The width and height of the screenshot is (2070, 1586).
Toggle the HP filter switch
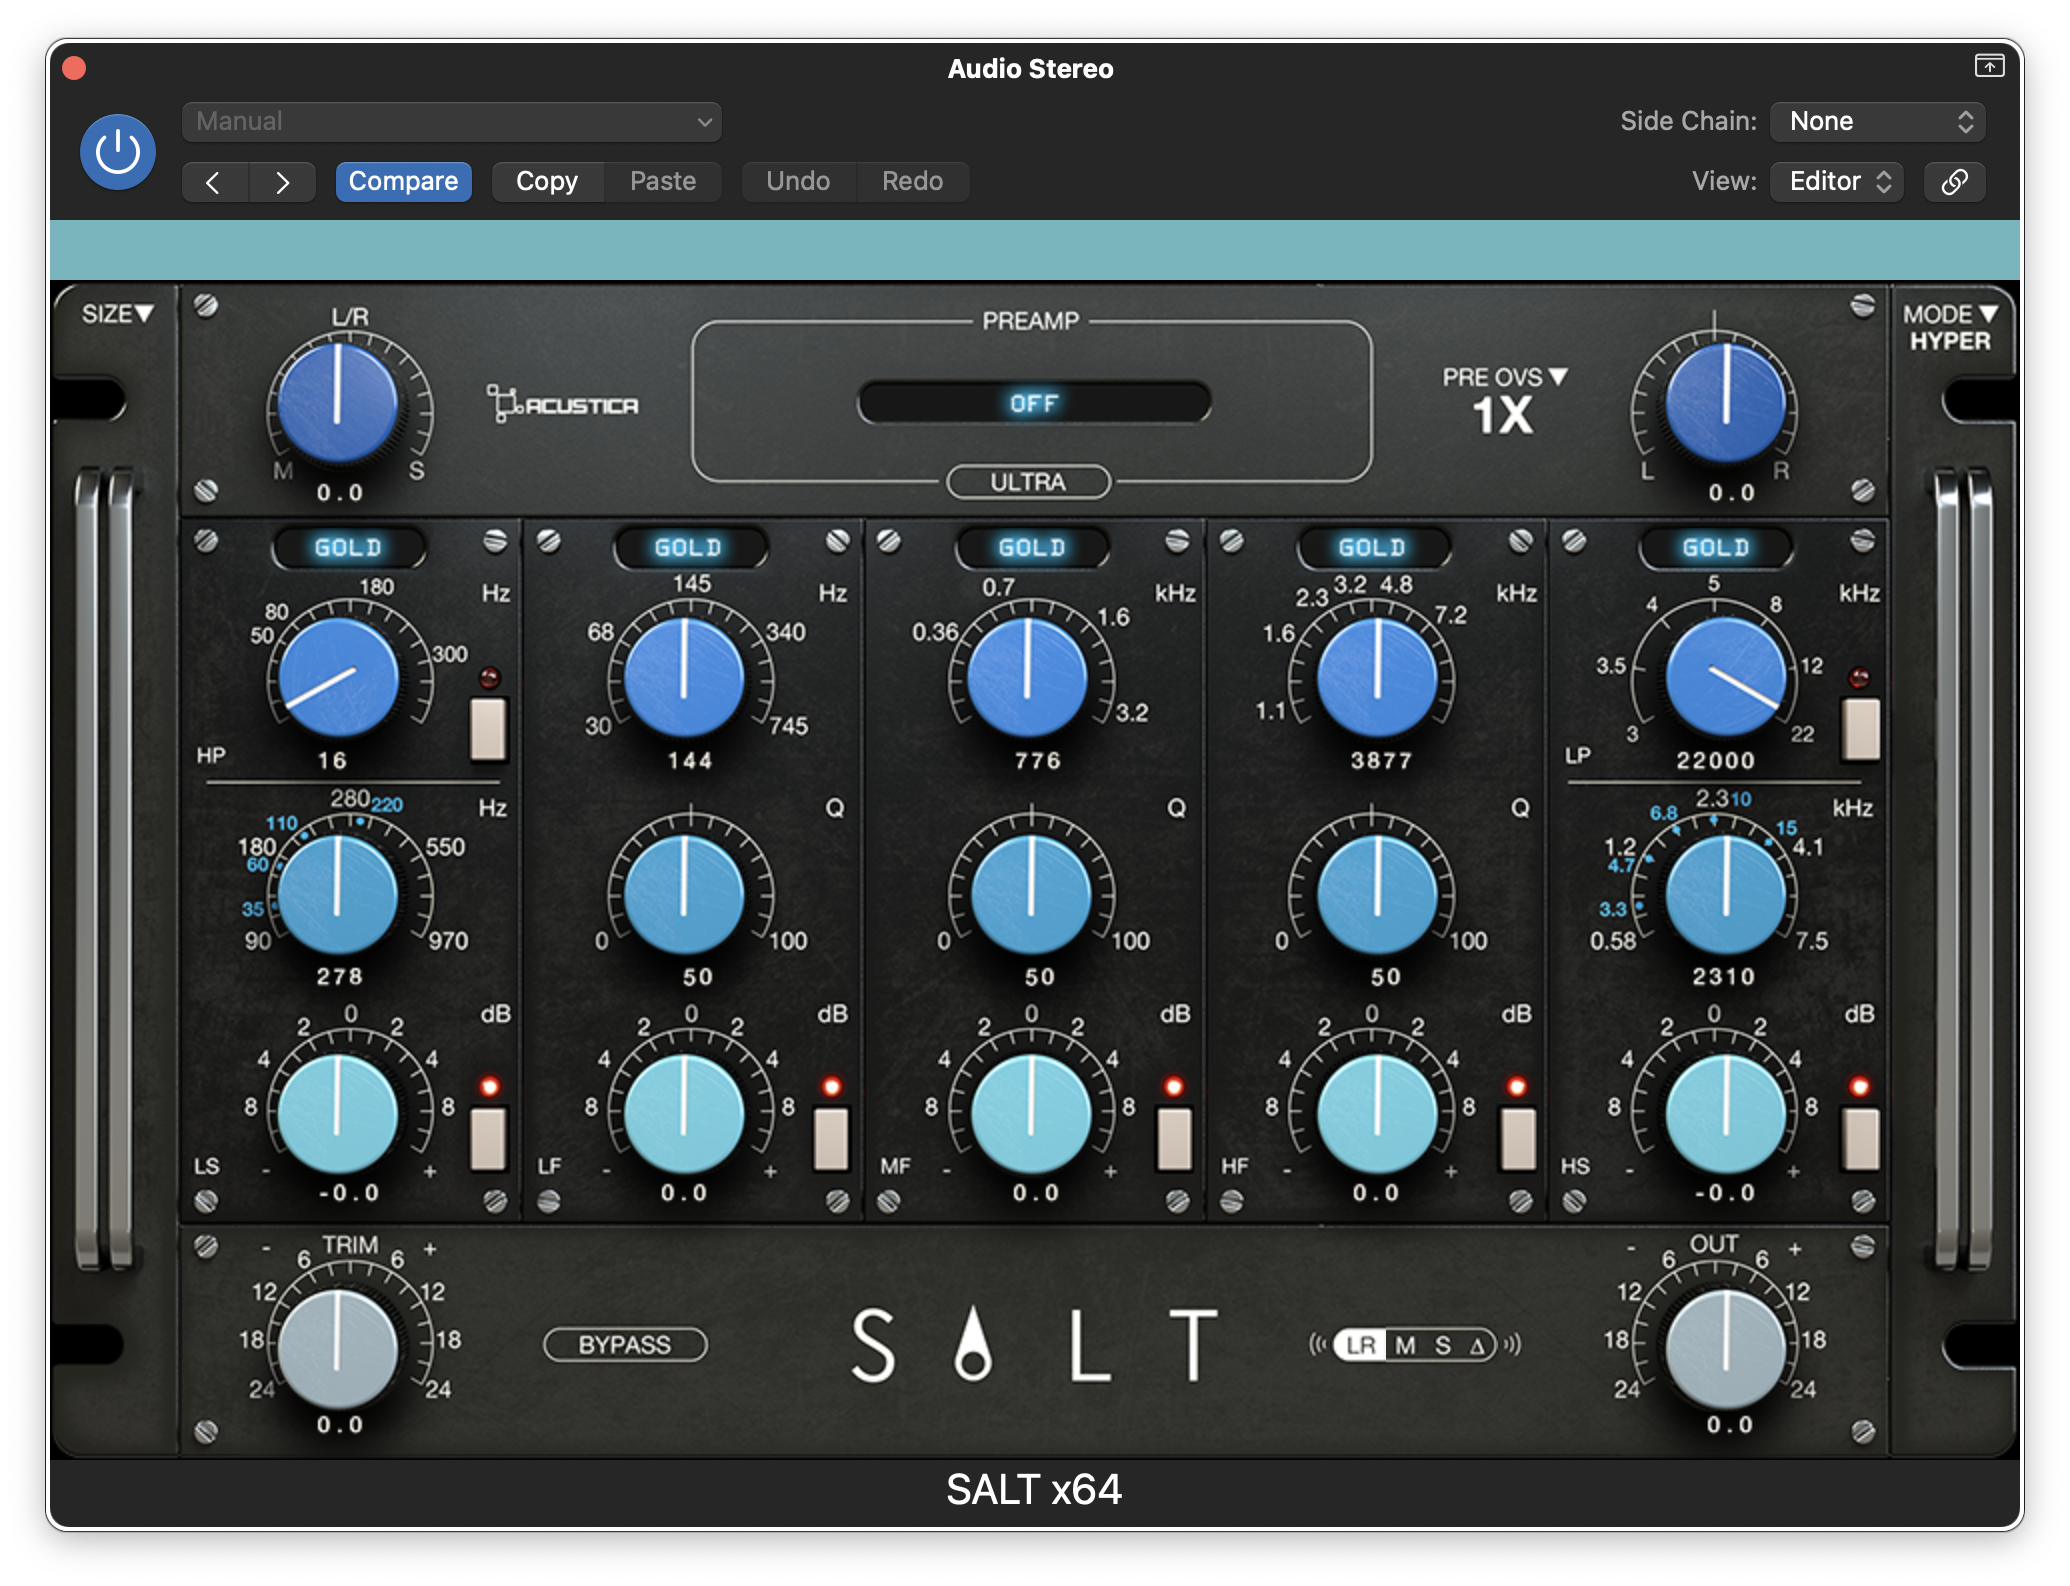(x=488, y=728)
